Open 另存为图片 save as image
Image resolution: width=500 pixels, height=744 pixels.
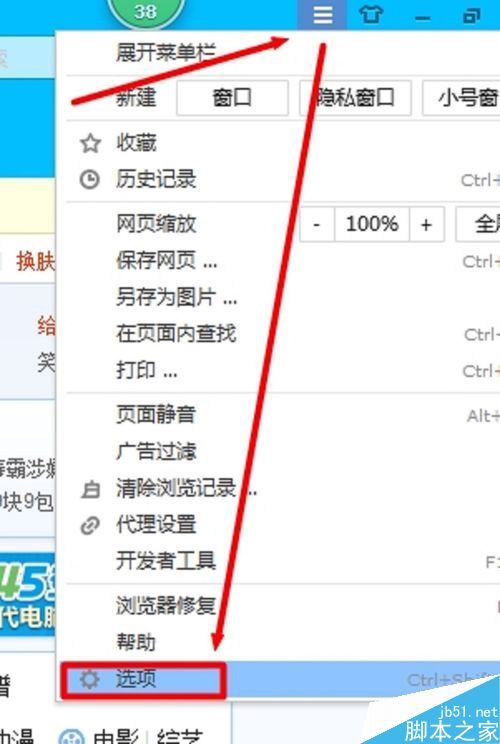(176, 298)
